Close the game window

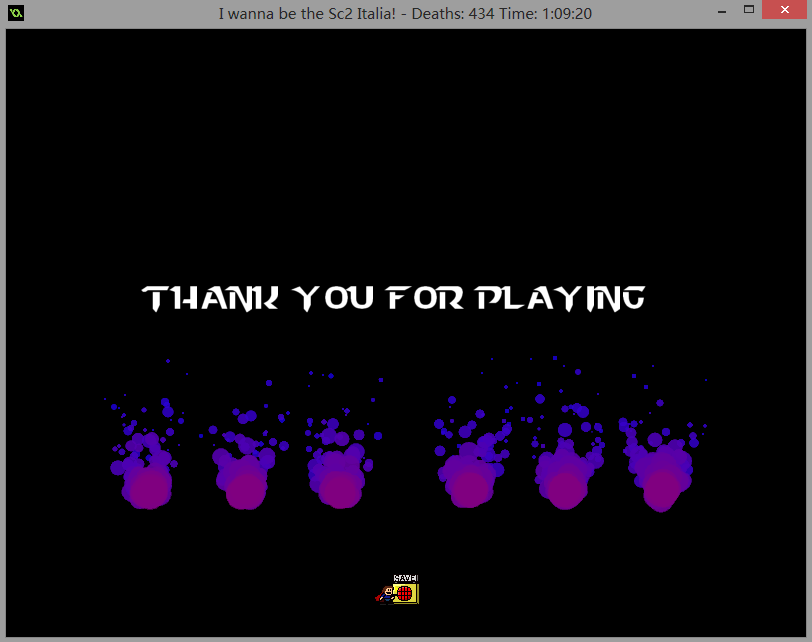click(787, 10)
